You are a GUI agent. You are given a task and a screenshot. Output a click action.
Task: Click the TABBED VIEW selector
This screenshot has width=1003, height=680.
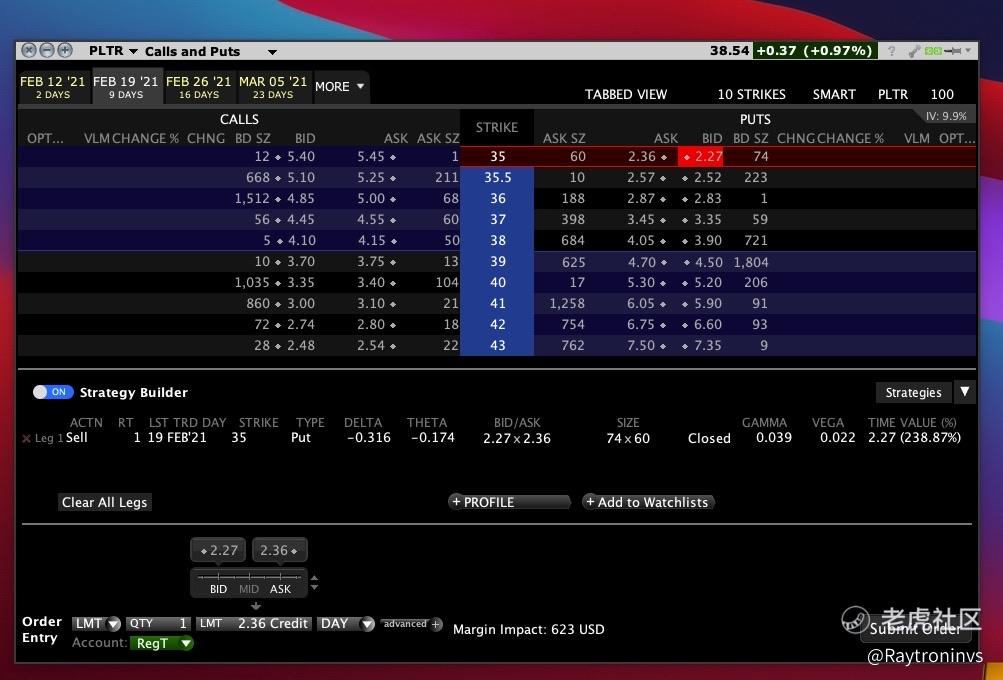(x=626, y=95)
